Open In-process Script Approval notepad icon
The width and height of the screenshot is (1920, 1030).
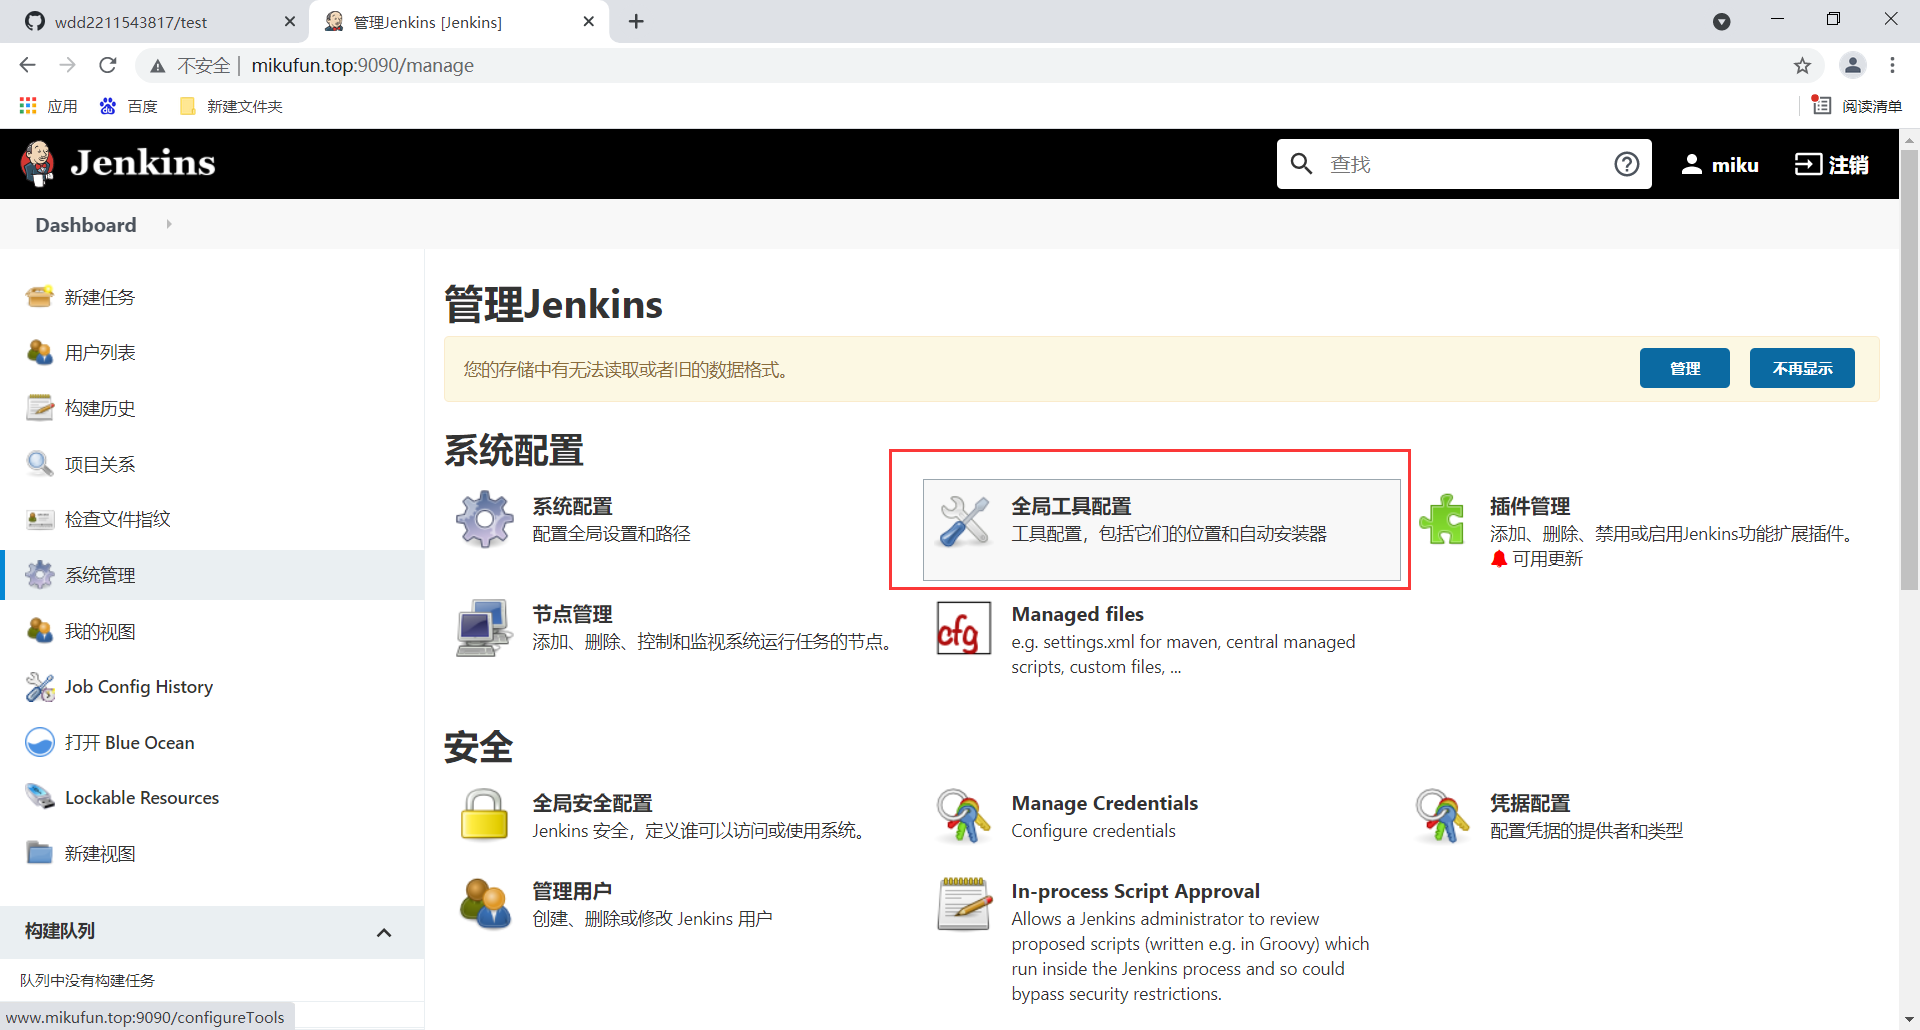click(x=963, y=903)
